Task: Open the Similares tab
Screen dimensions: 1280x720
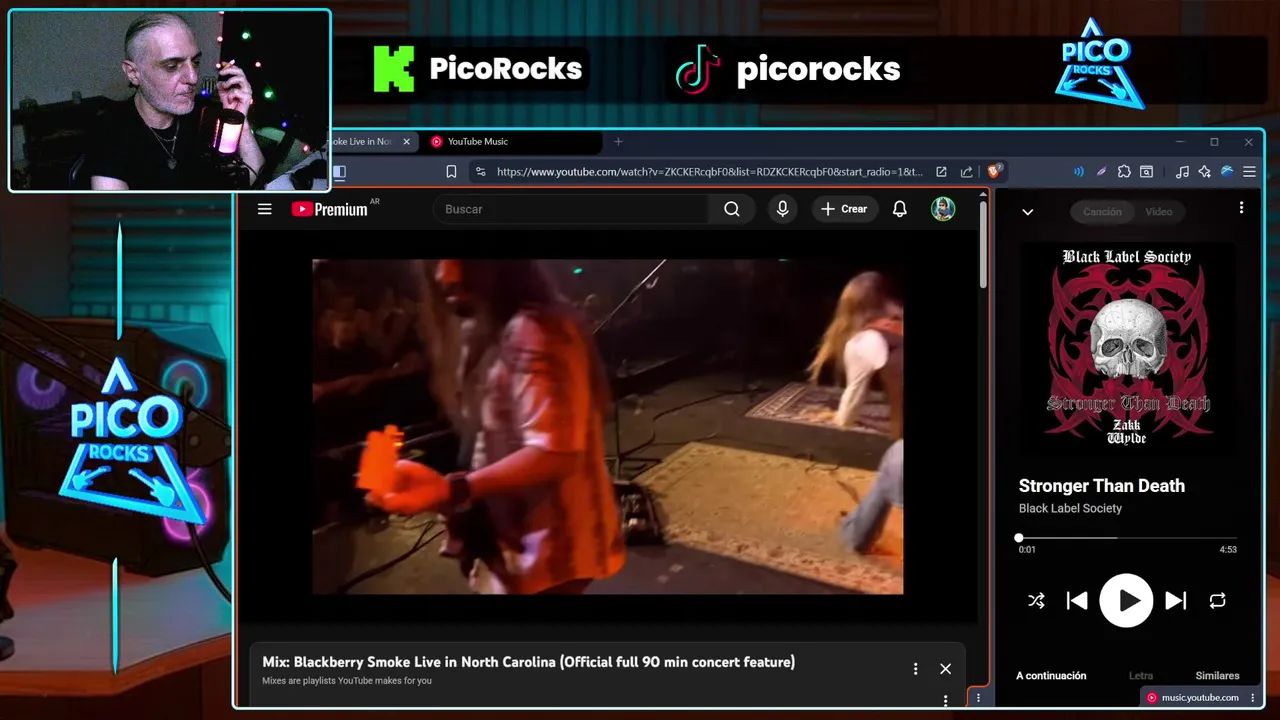Action: tap(1217, 676)
